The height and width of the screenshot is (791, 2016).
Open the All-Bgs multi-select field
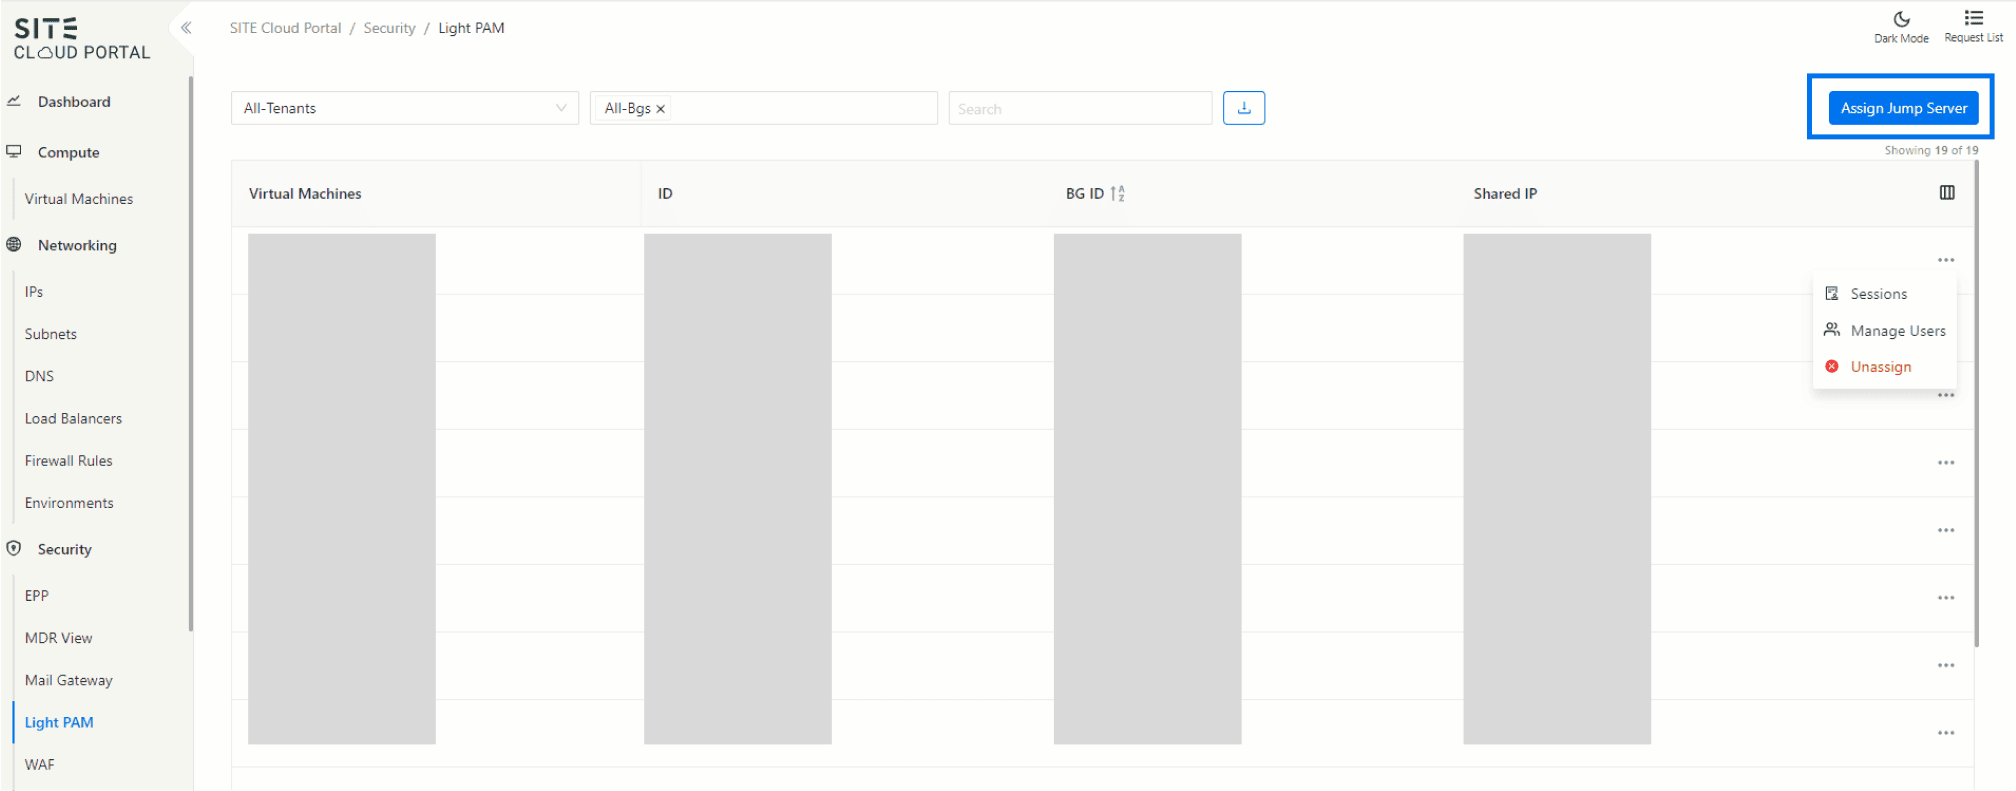coord(800,108)
